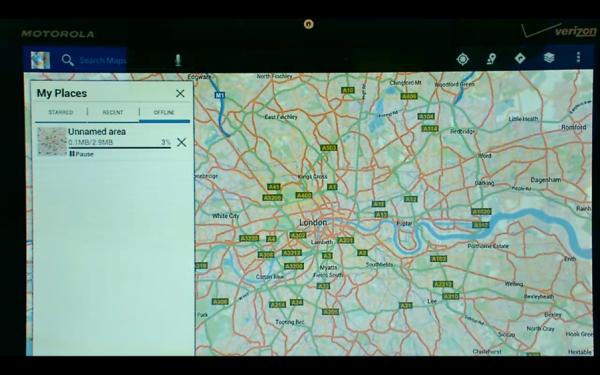Center map on my location icon
The width and height of the screenshot is (600, 375).
click(463, 59)
